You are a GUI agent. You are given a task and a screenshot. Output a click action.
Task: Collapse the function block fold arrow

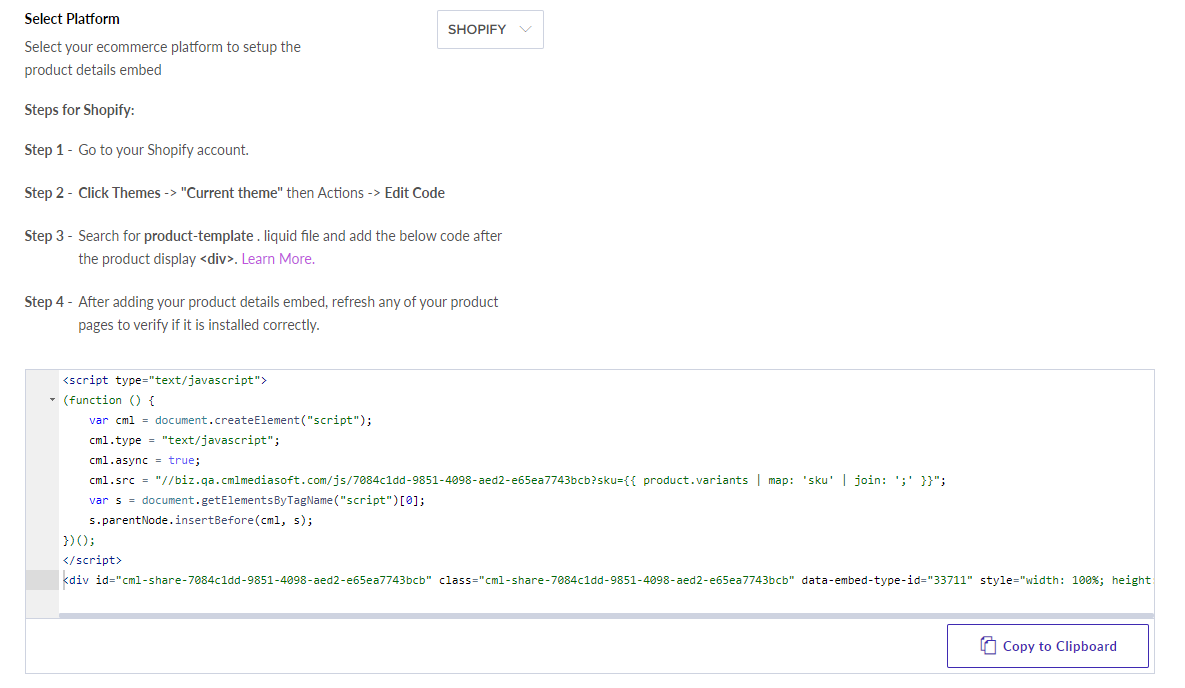52,400
